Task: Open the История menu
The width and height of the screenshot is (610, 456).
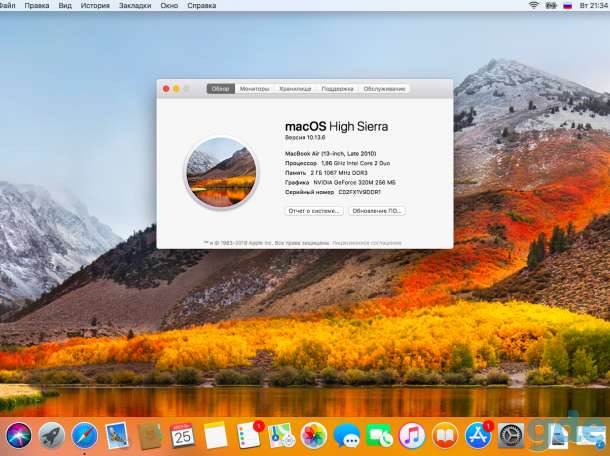Action: click(95, 5)
